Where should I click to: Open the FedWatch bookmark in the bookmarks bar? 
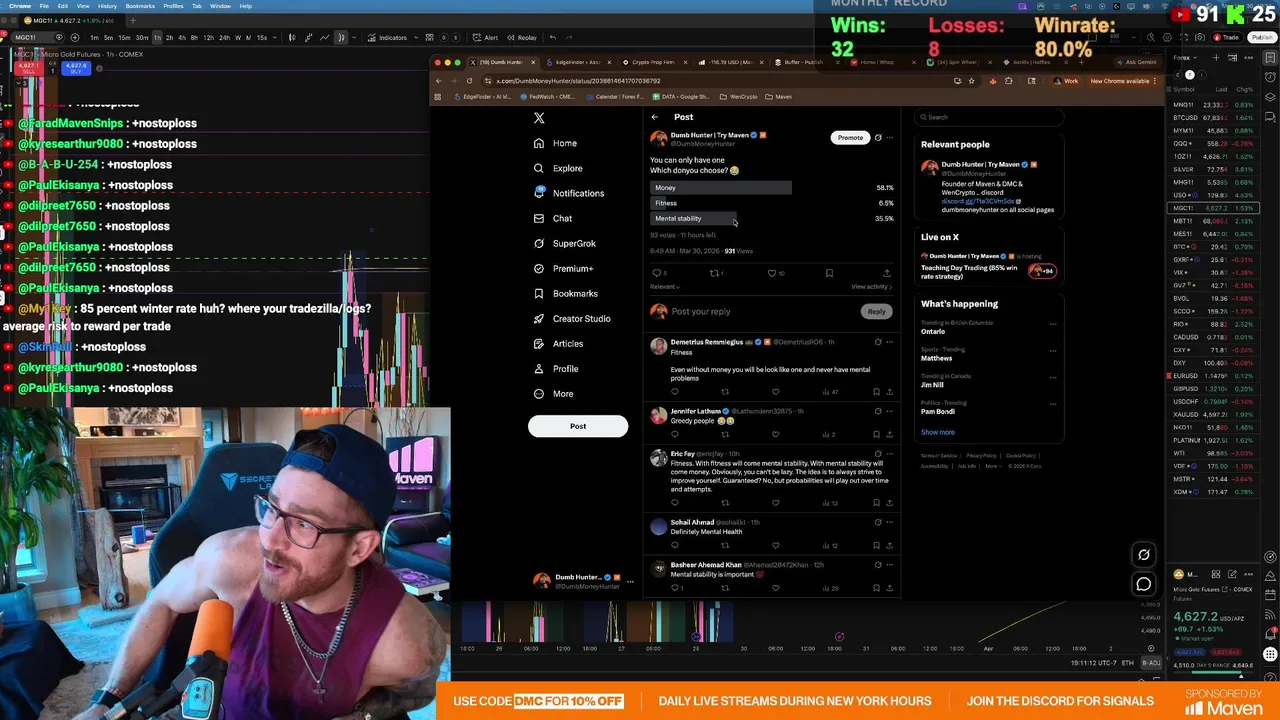(550, 97)
